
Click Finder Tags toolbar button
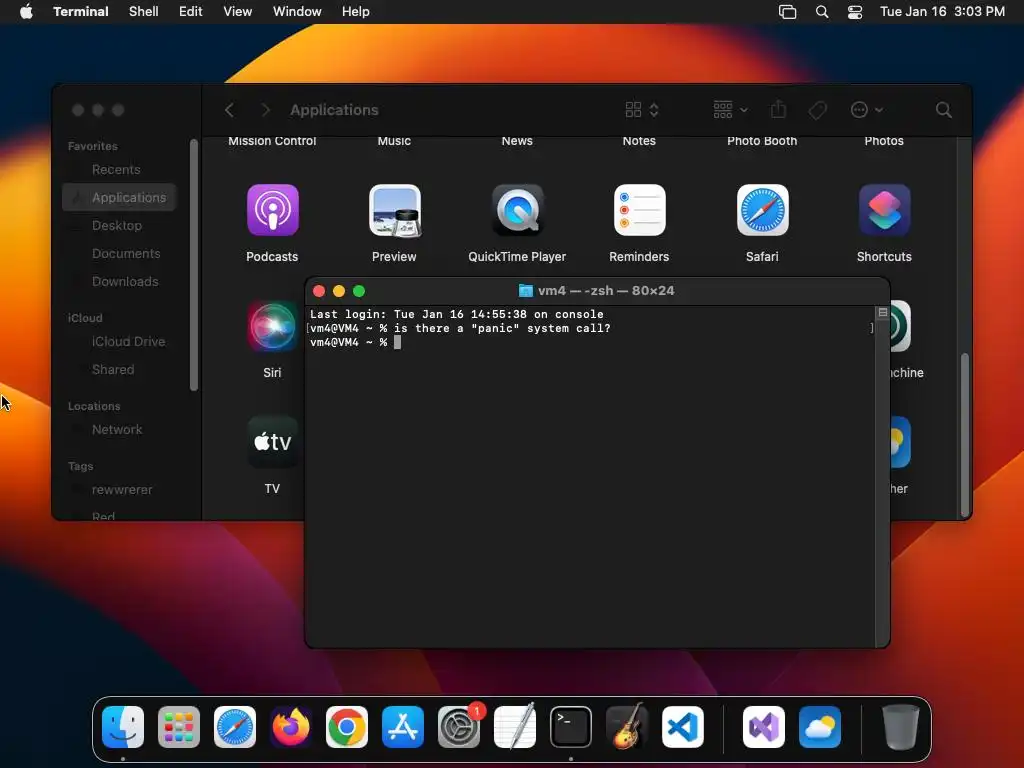[x=818, y=110]
